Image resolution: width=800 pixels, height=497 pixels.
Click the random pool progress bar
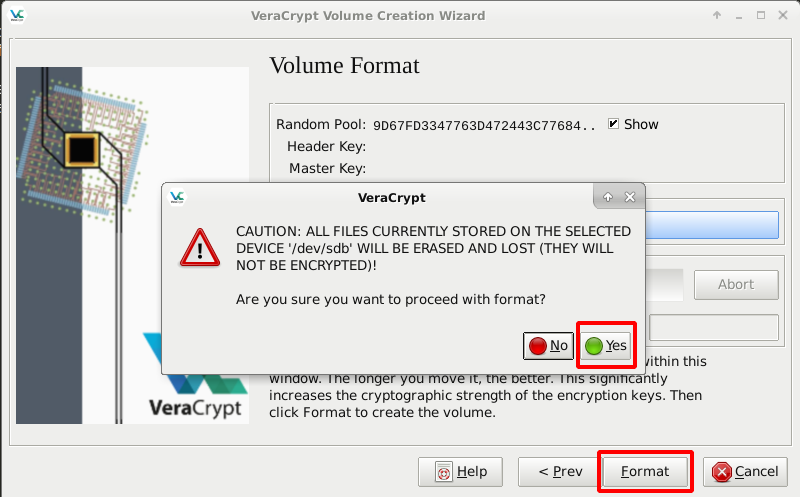pos(712,225)
